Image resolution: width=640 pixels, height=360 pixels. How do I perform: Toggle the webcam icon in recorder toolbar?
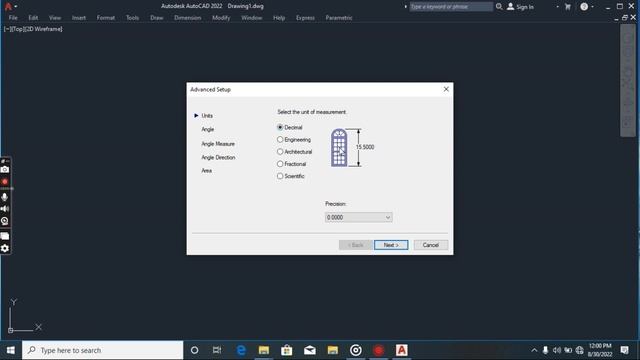tap(5, 221)
